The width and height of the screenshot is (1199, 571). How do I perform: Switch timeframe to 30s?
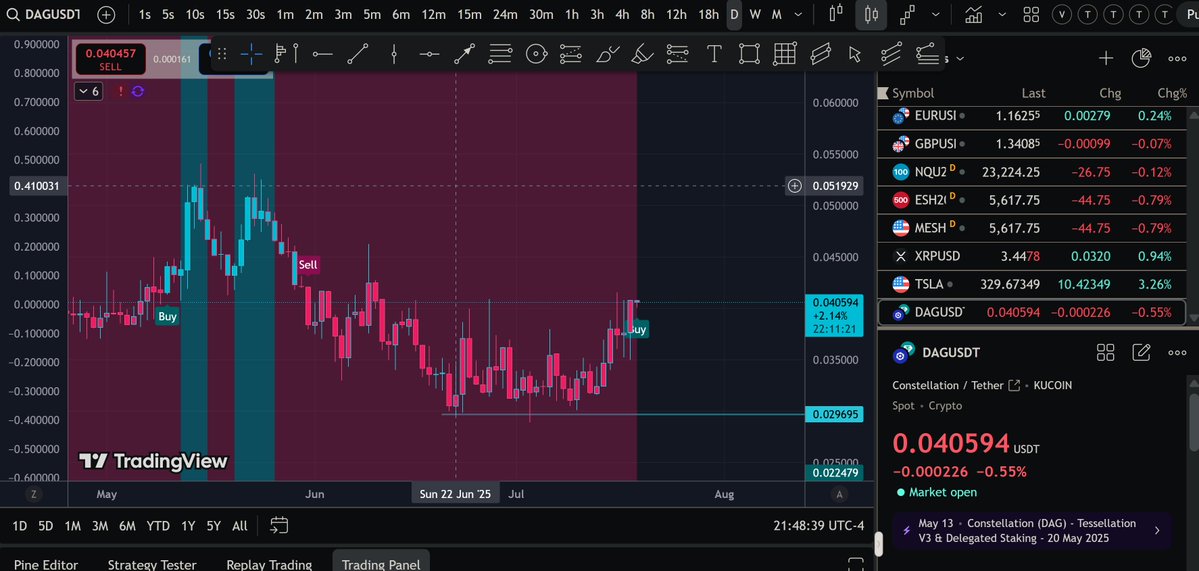[255, 15]
